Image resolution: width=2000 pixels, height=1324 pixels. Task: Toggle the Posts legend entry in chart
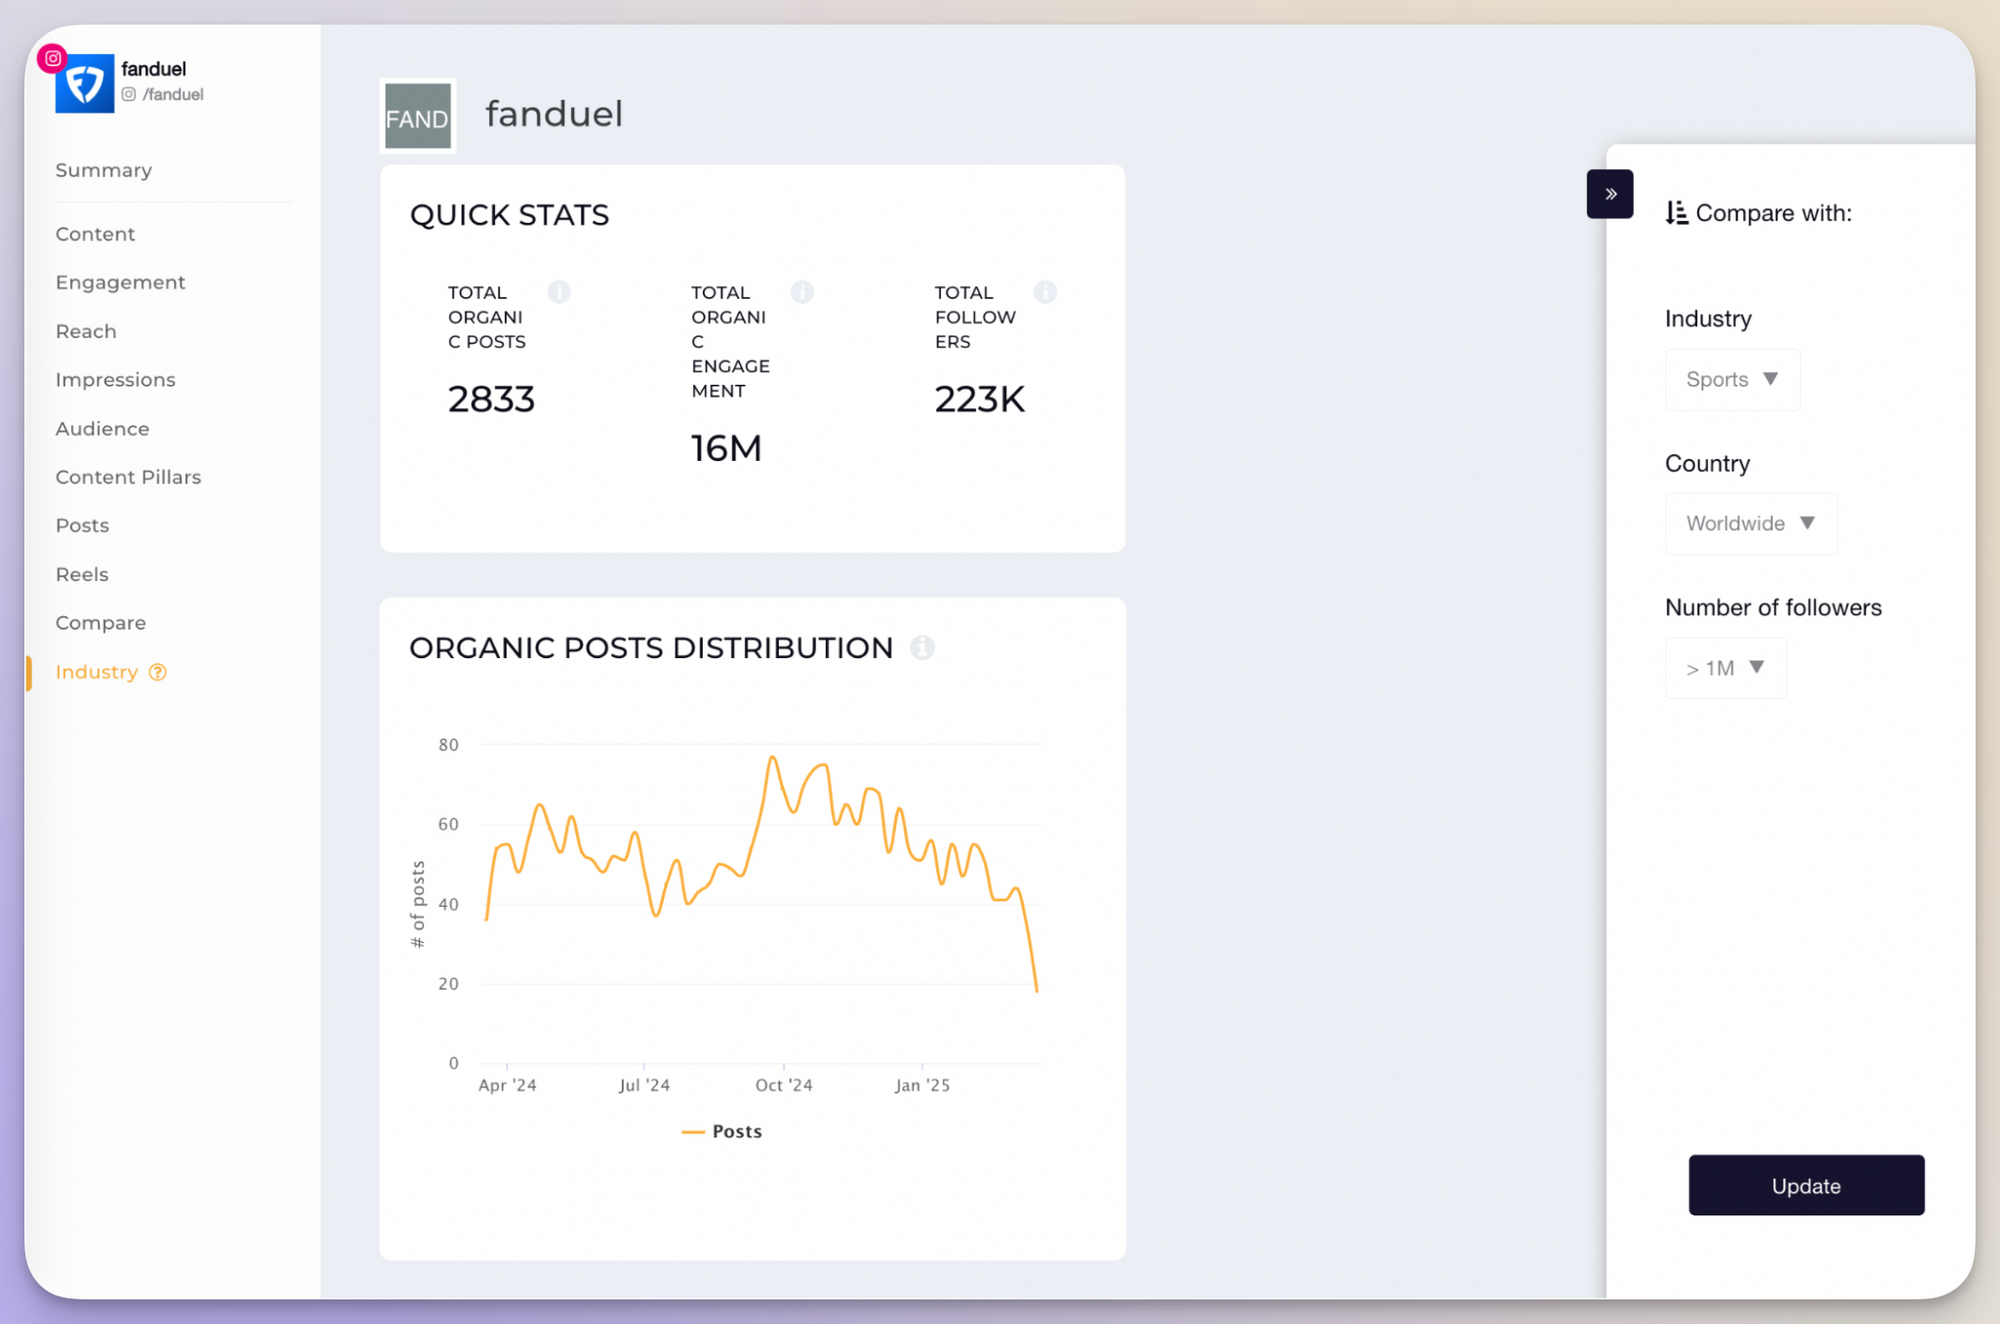[x=722, y=1132]
